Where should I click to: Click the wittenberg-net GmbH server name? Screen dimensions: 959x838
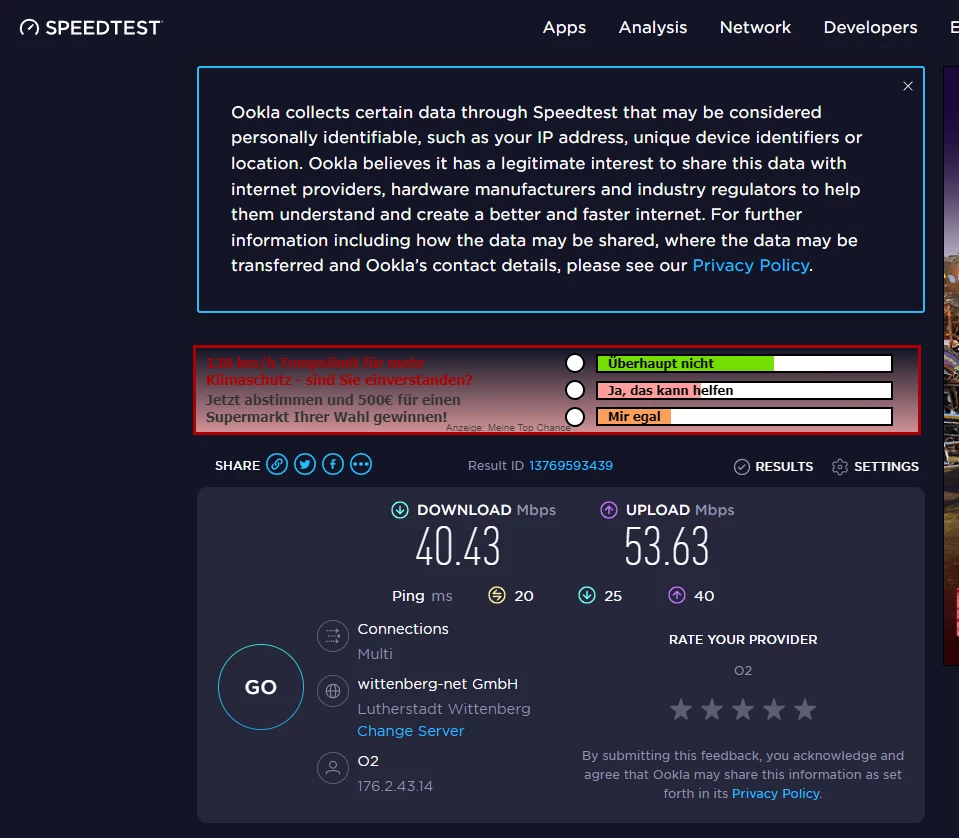(x=437, y=684)
